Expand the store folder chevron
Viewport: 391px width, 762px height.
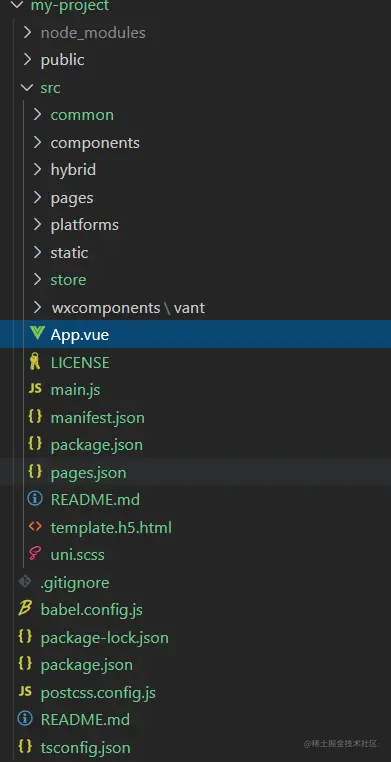pyautogui.click(x=37, y=279)
